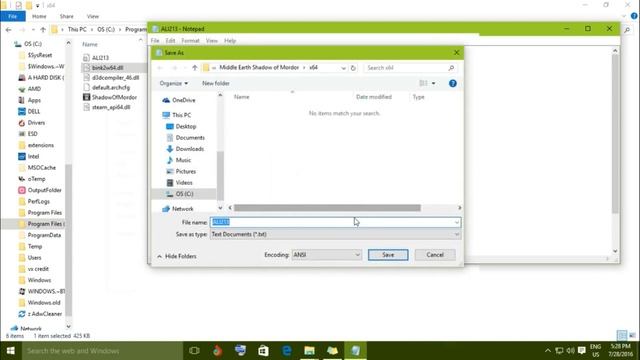
Task: Click the Save button in Save As dialog
Action: tap(388, 255)
